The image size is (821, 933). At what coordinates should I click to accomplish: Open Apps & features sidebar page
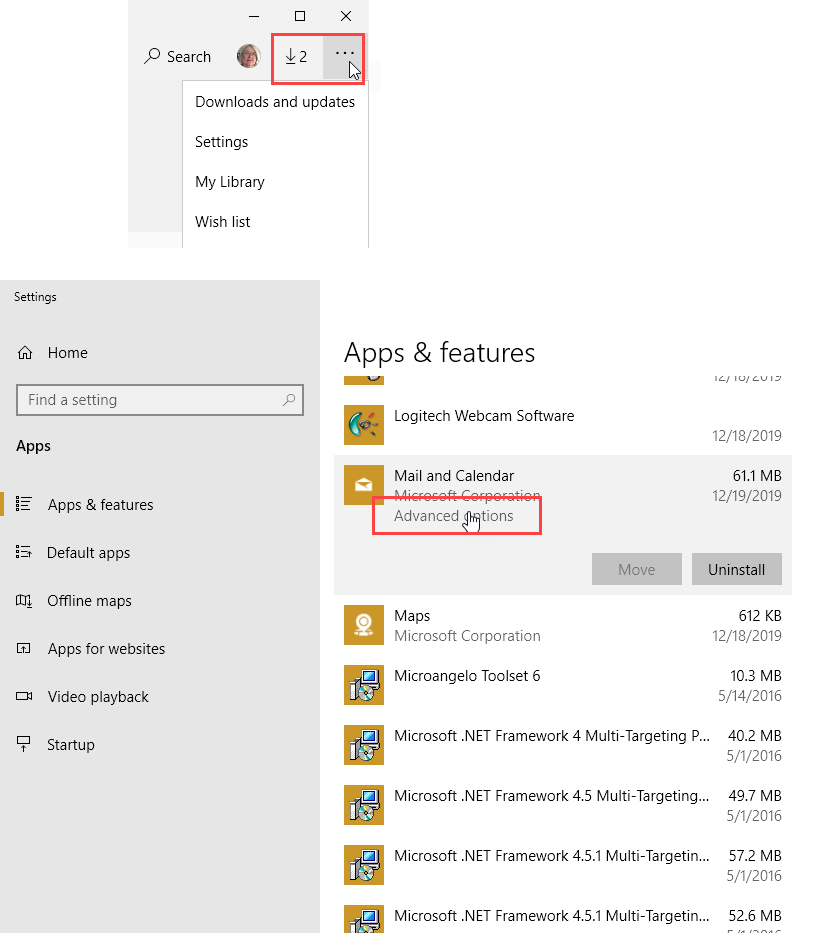point(101,505)
